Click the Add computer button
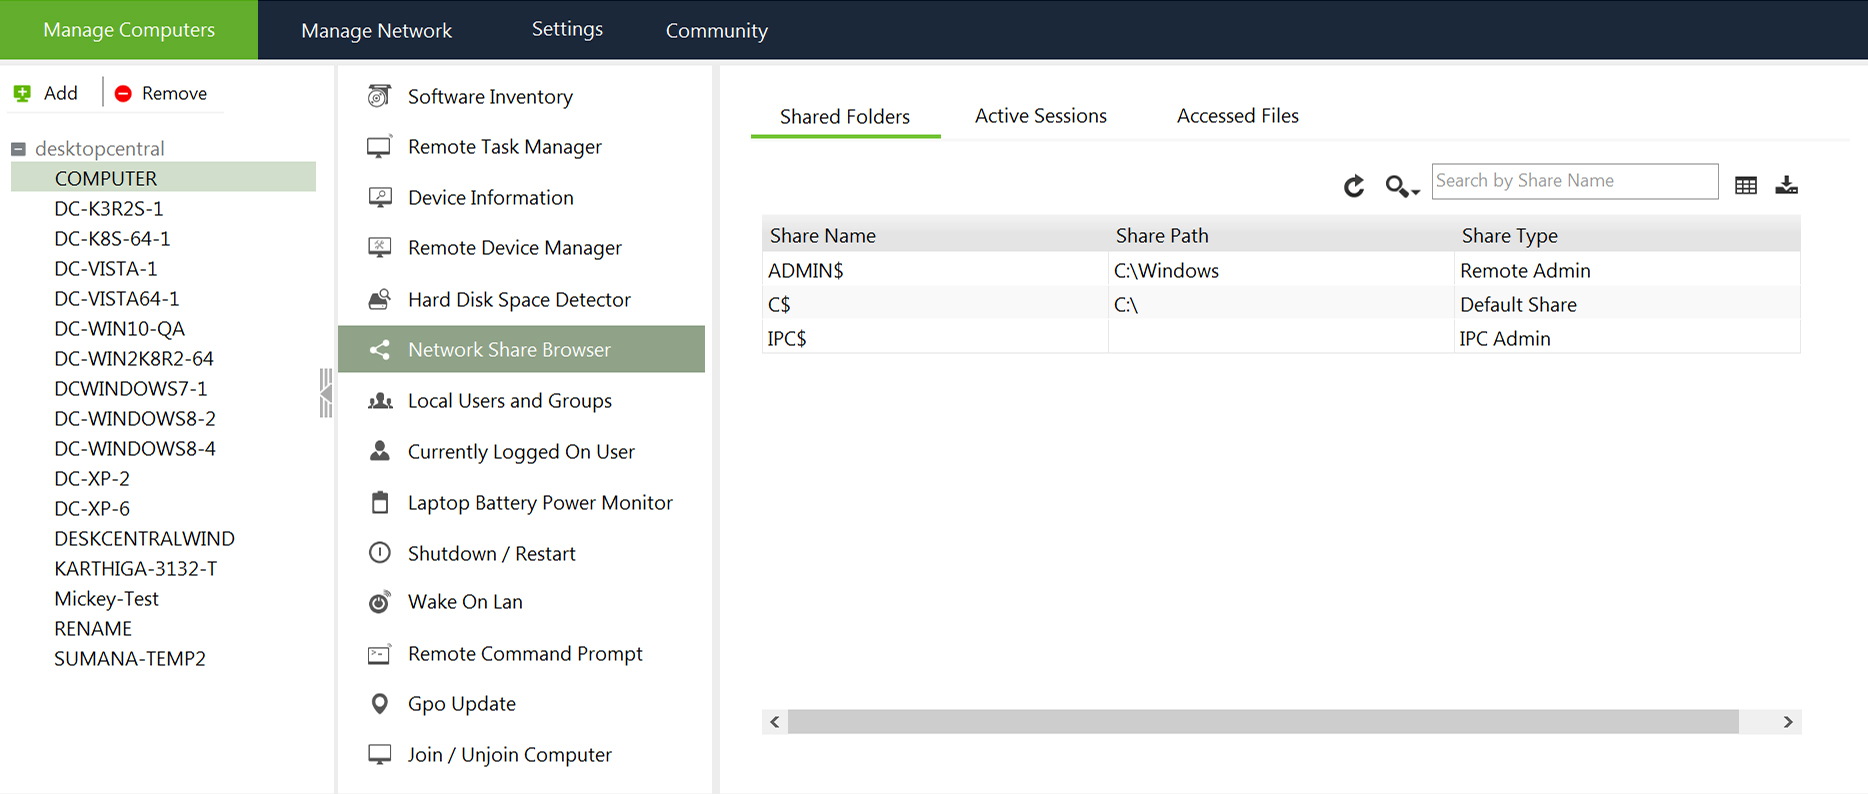This screenshot has height=794, width=1868. (x=46, y=93)
